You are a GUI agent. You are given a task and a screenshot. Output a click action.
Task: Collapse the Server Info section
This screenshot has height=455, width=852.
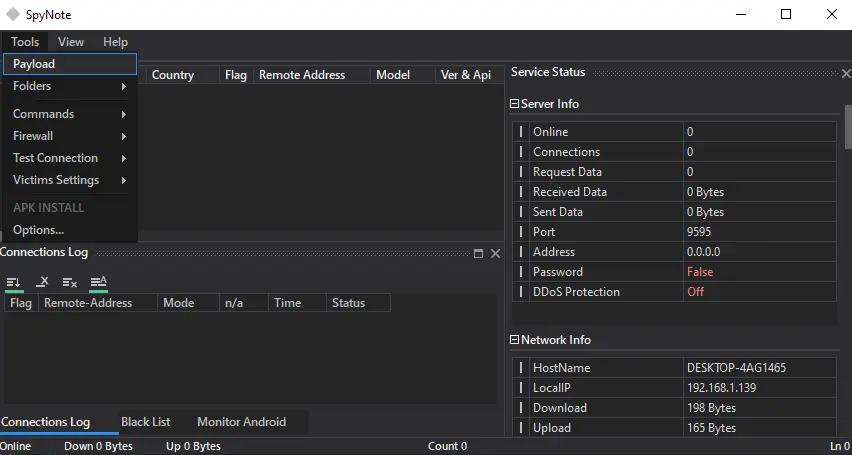[x=515, y=104]
